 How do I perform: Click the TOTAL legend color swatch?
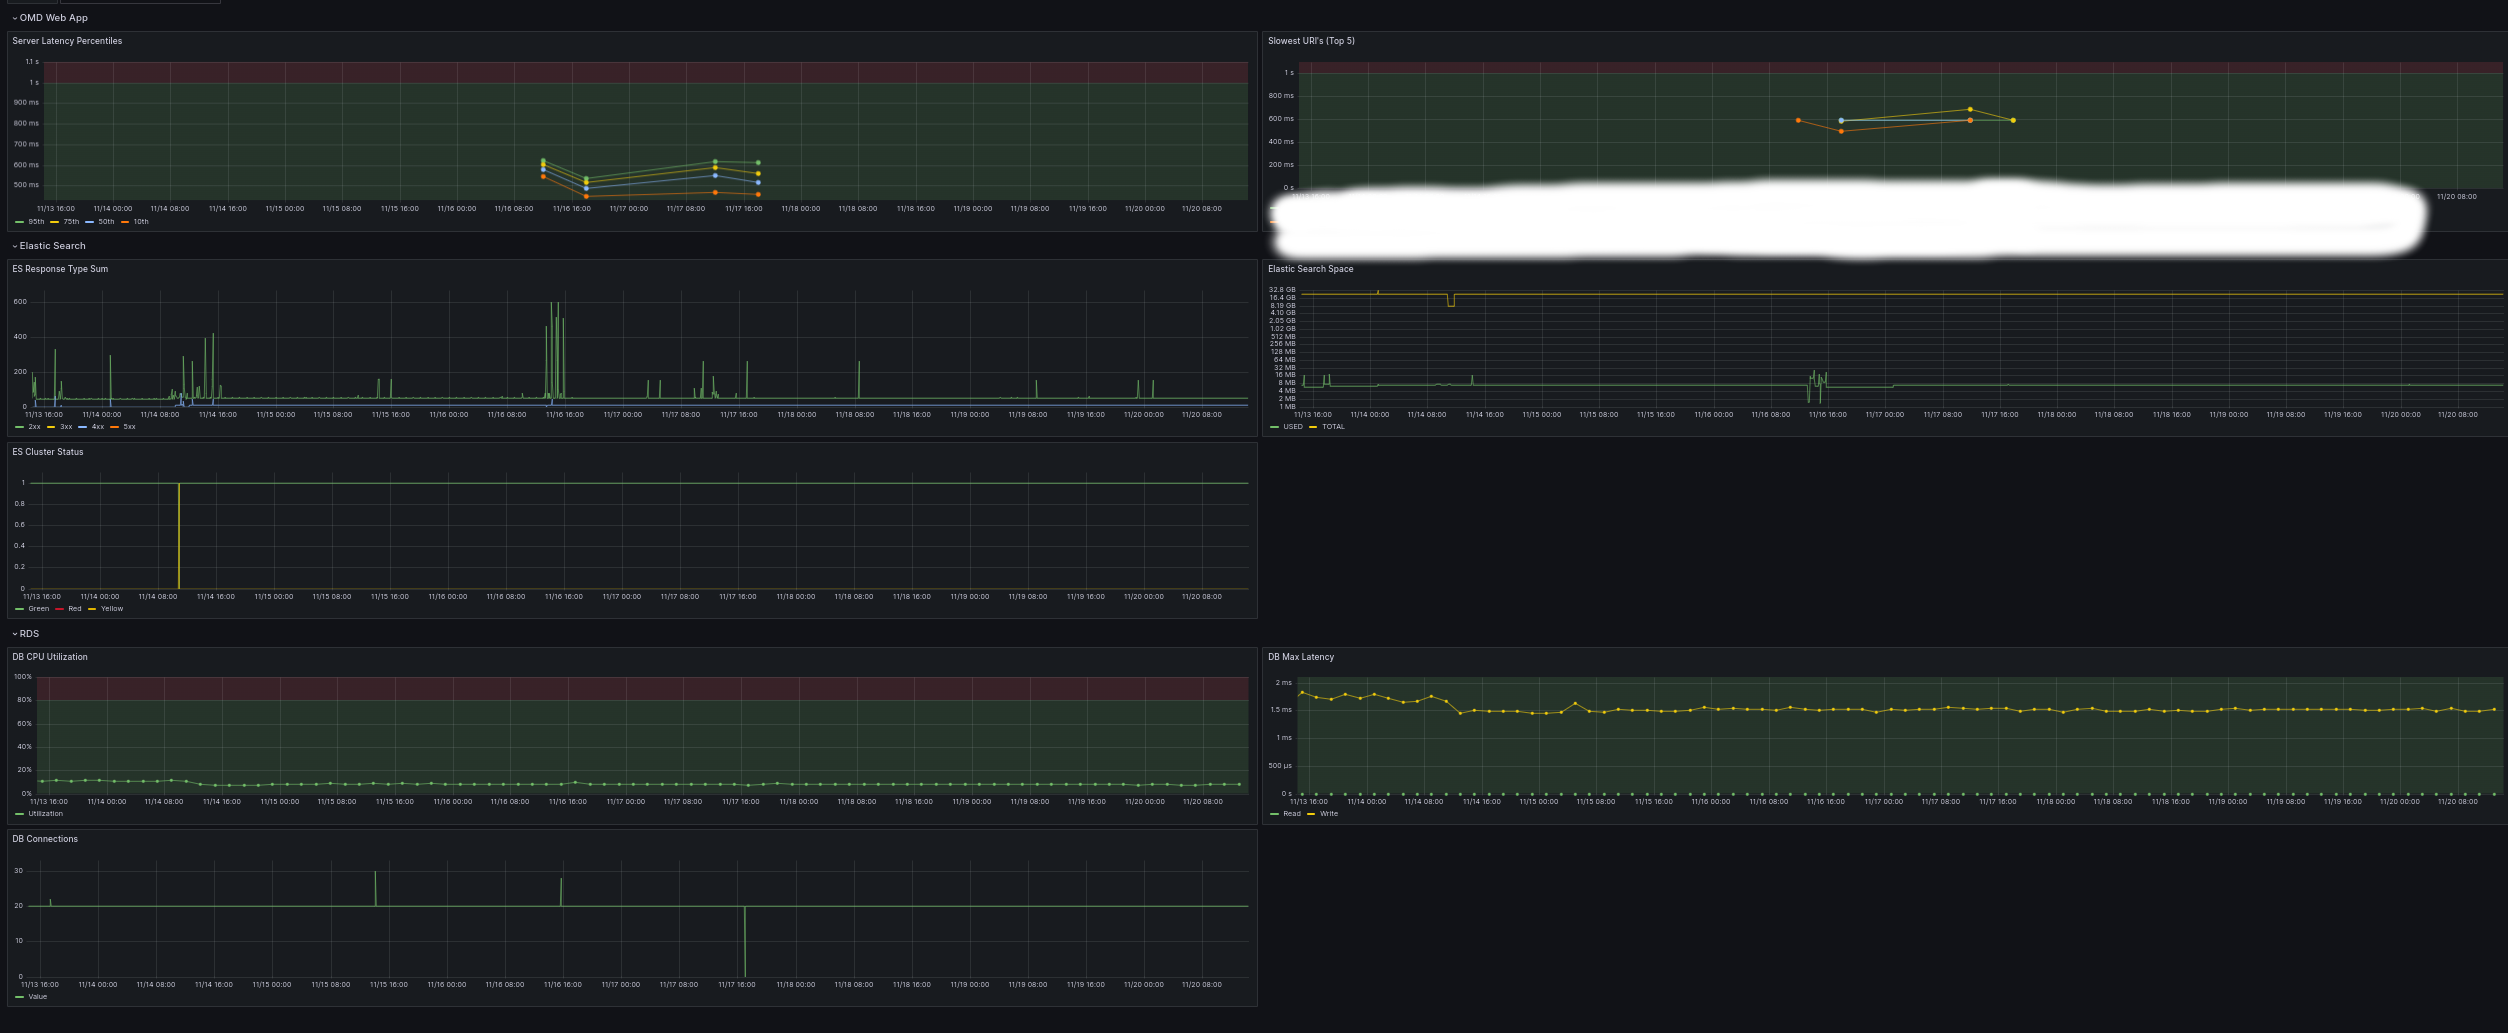[1313, 427]
